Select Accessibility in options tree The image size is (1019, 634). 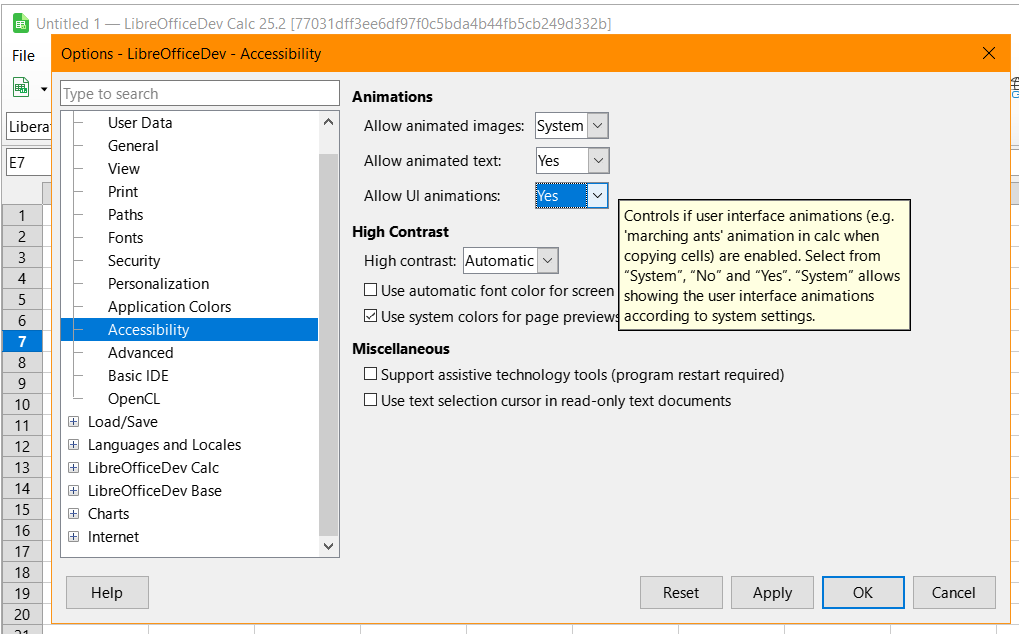pos(189,330)
